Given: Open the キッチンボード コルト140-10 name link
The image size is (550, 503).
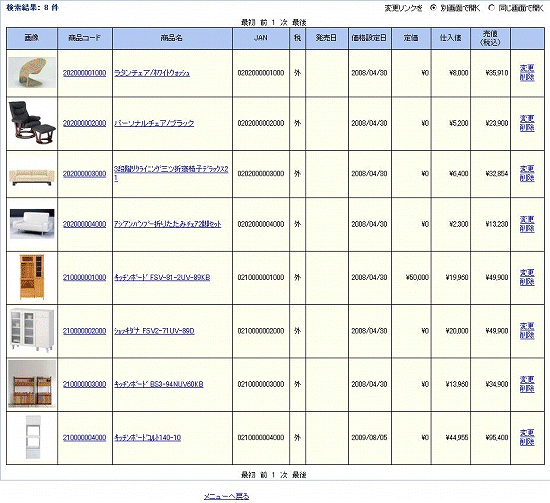Looking at the screenshot, I should pos(148,437).
